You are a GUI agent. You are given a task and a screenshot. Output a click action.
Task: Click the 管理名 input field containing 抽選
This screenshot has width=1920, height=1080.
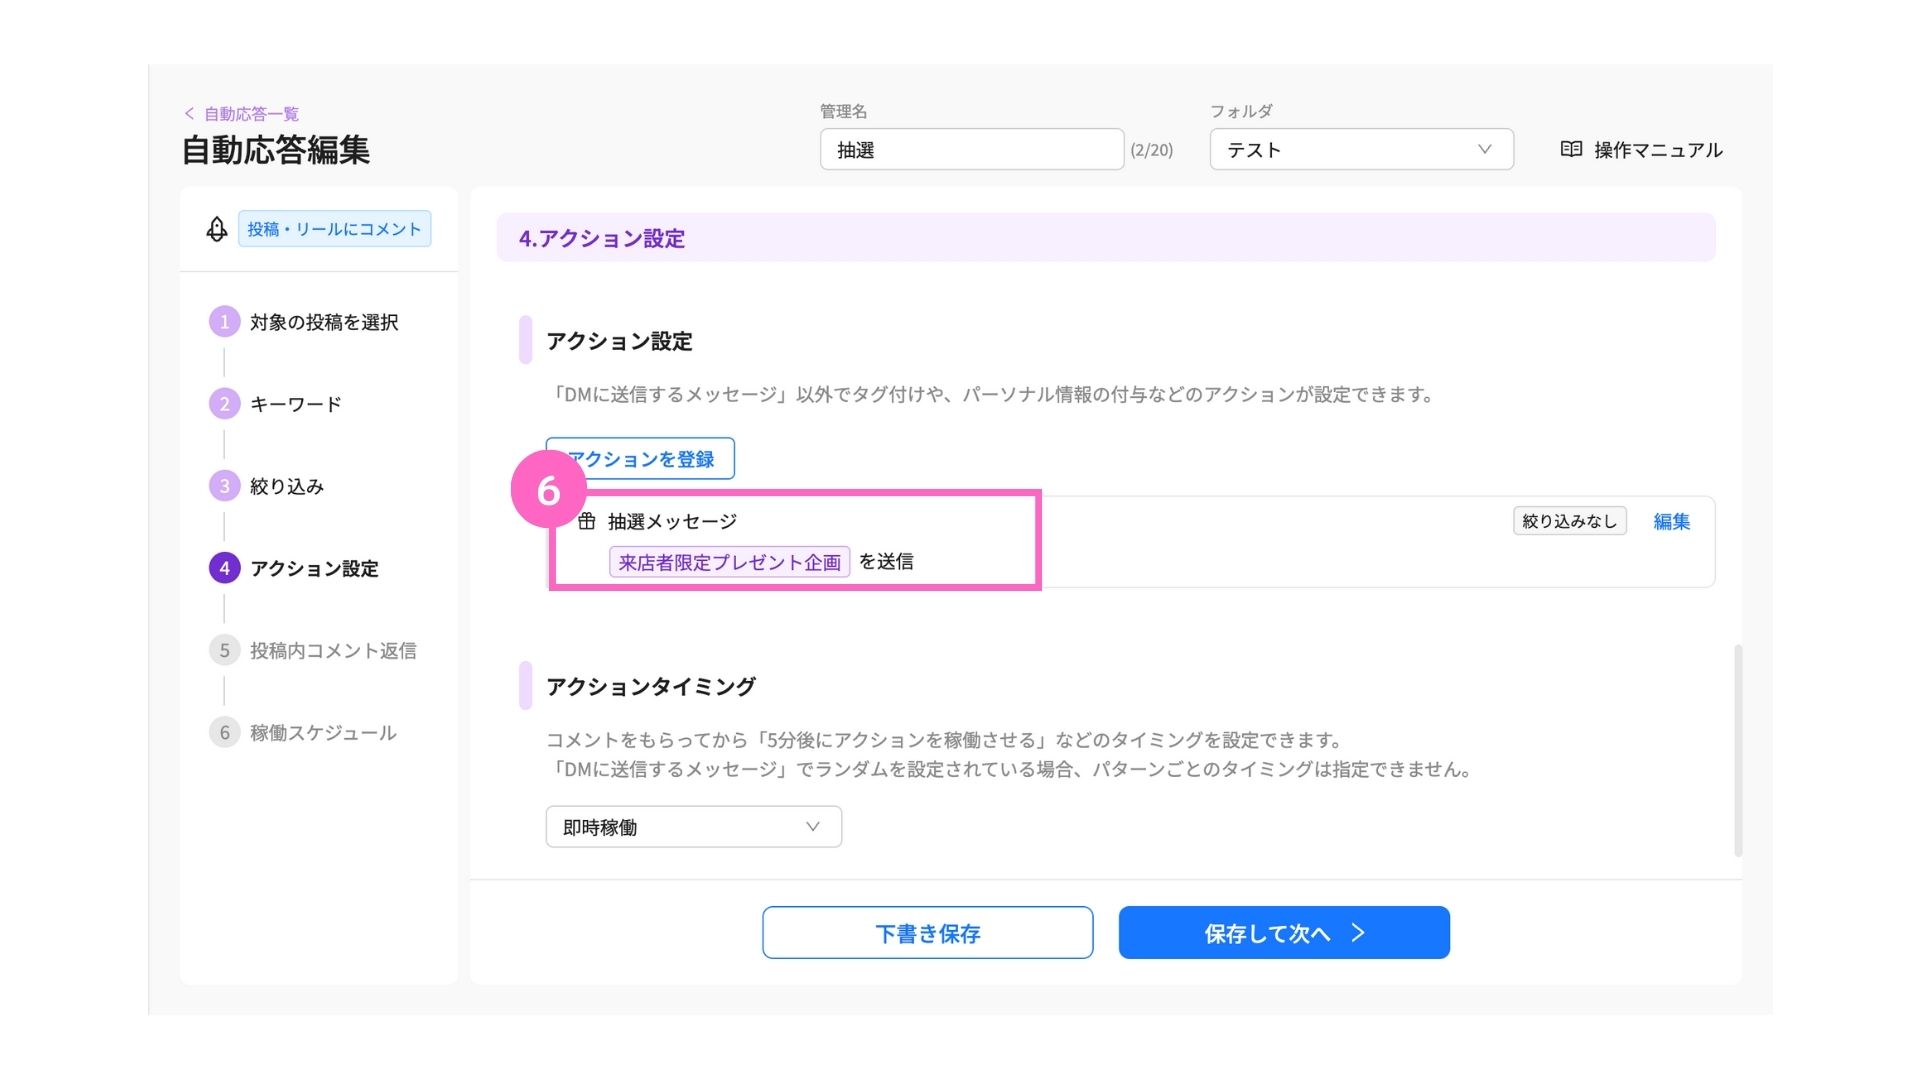[971, 149]
